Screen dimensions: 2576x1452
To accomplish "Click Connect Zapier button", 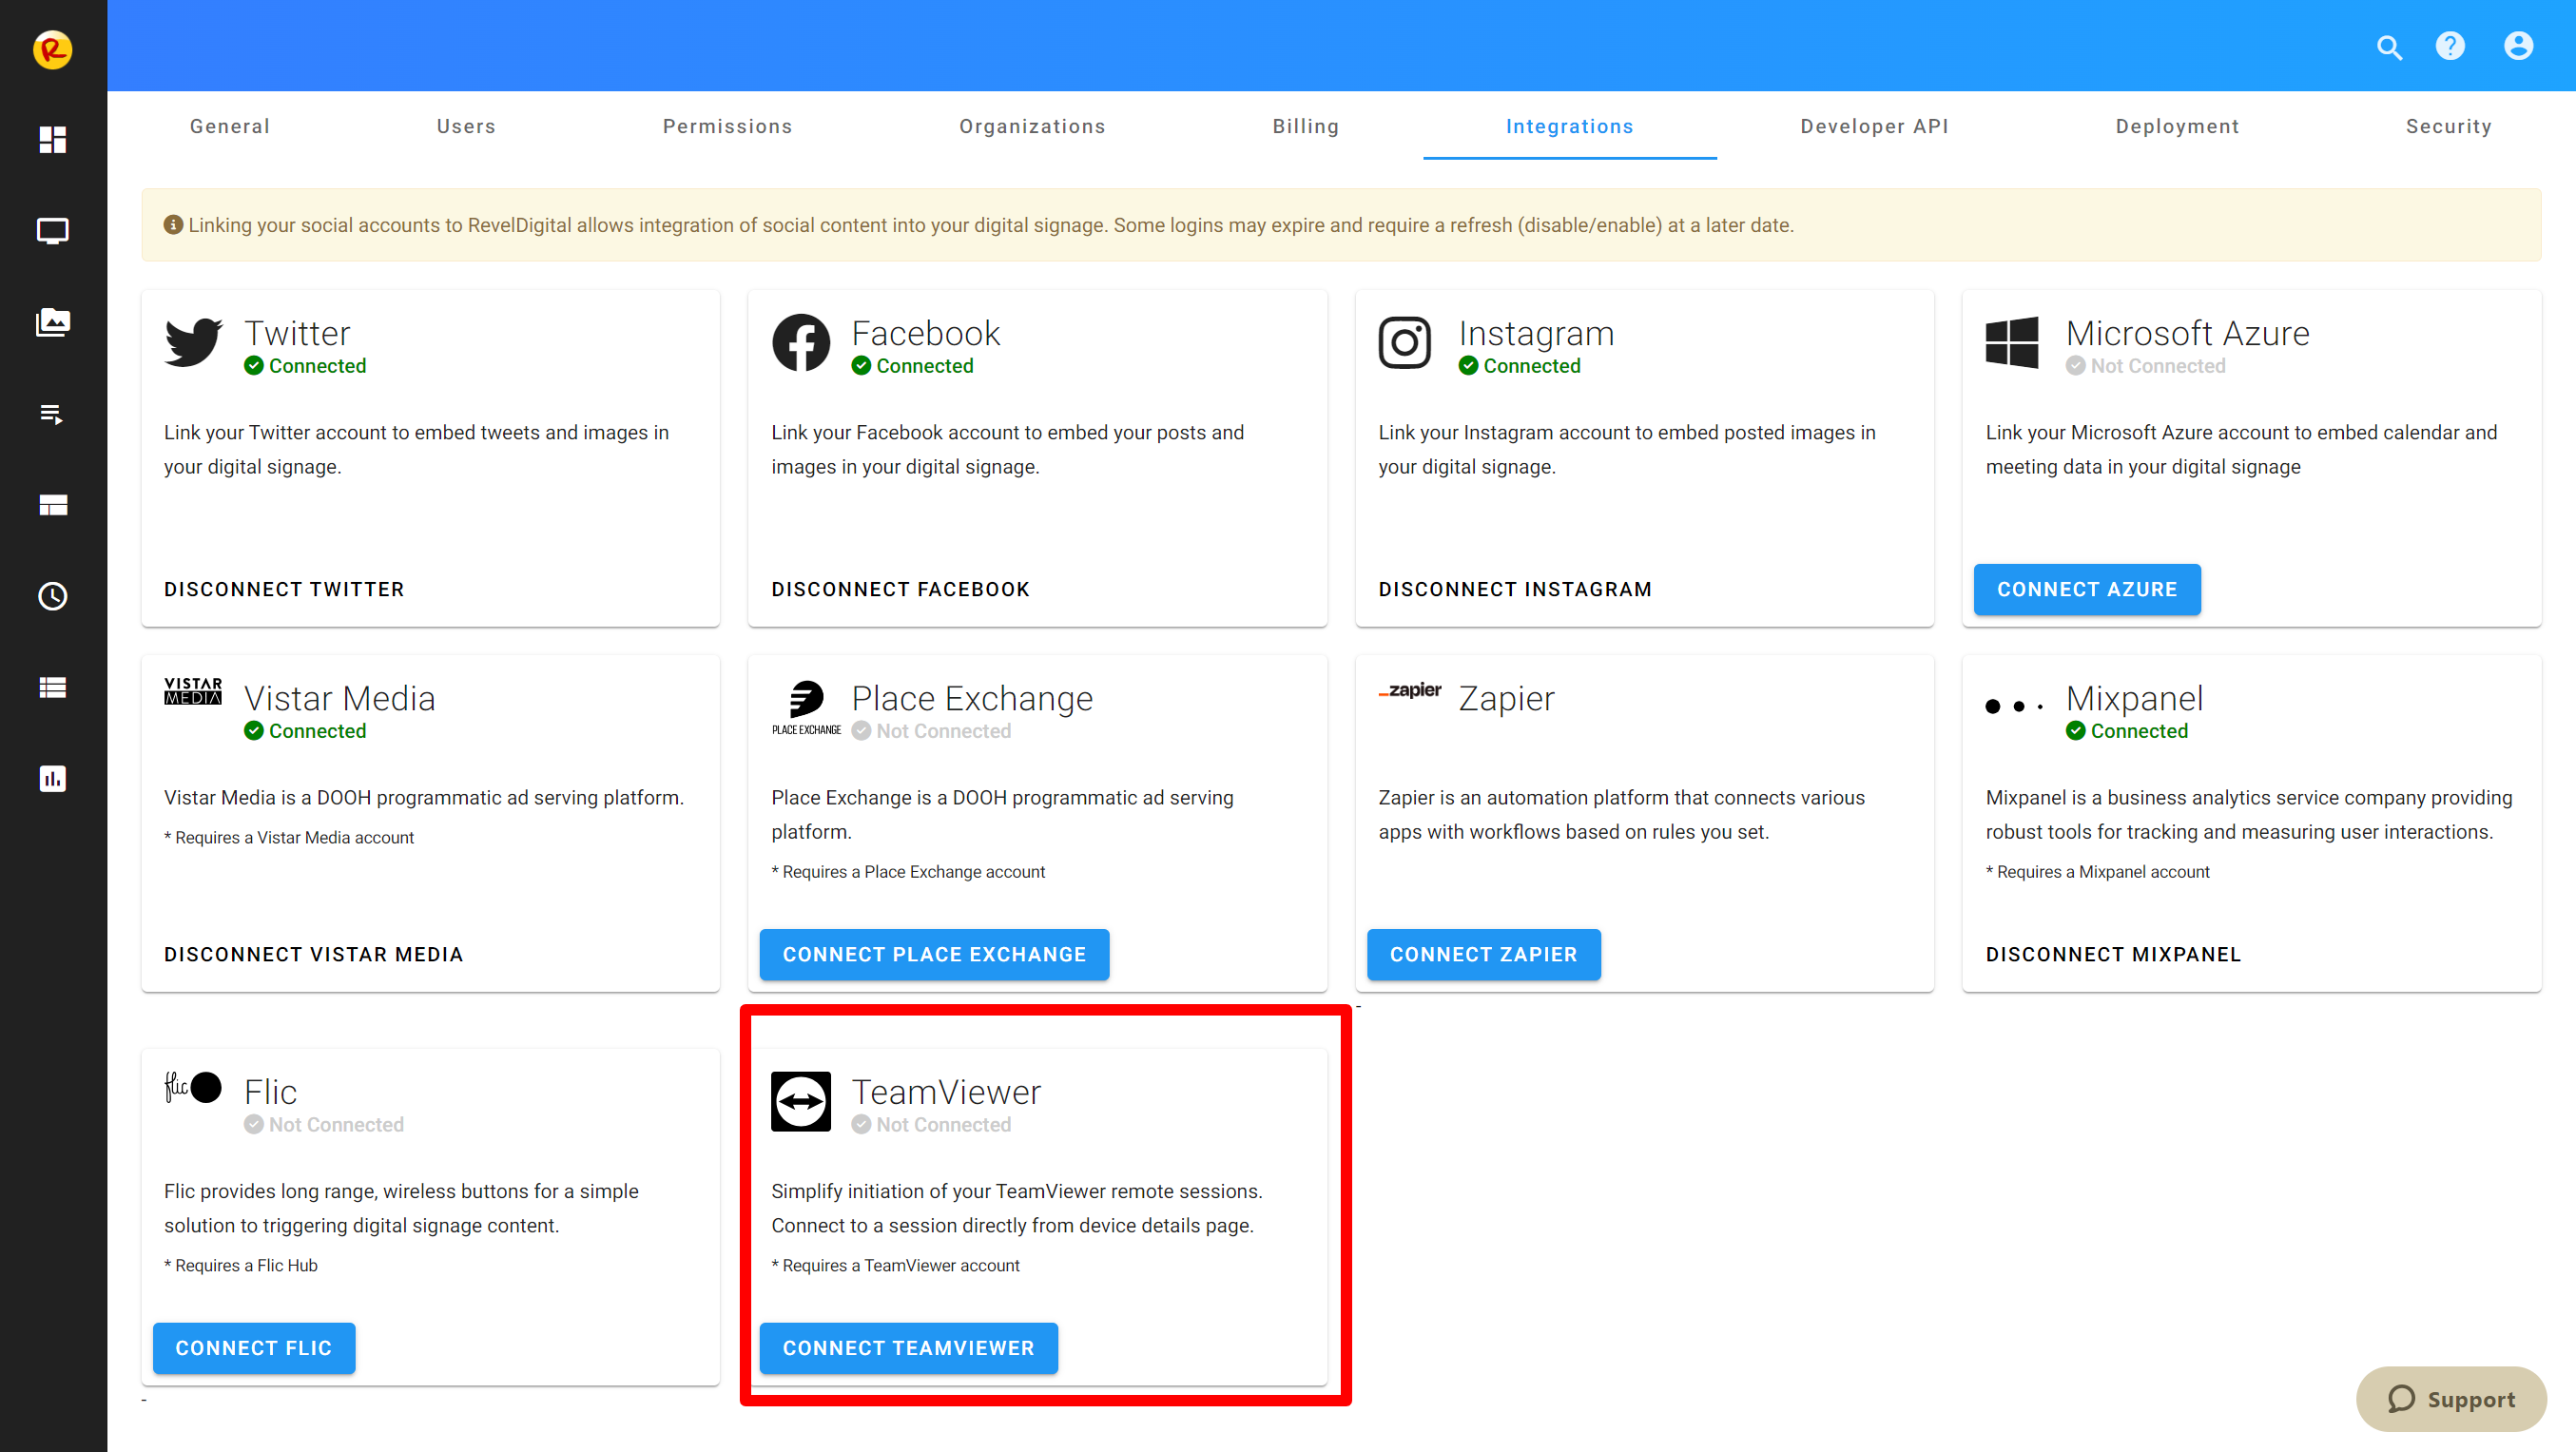I will 1483,954.
